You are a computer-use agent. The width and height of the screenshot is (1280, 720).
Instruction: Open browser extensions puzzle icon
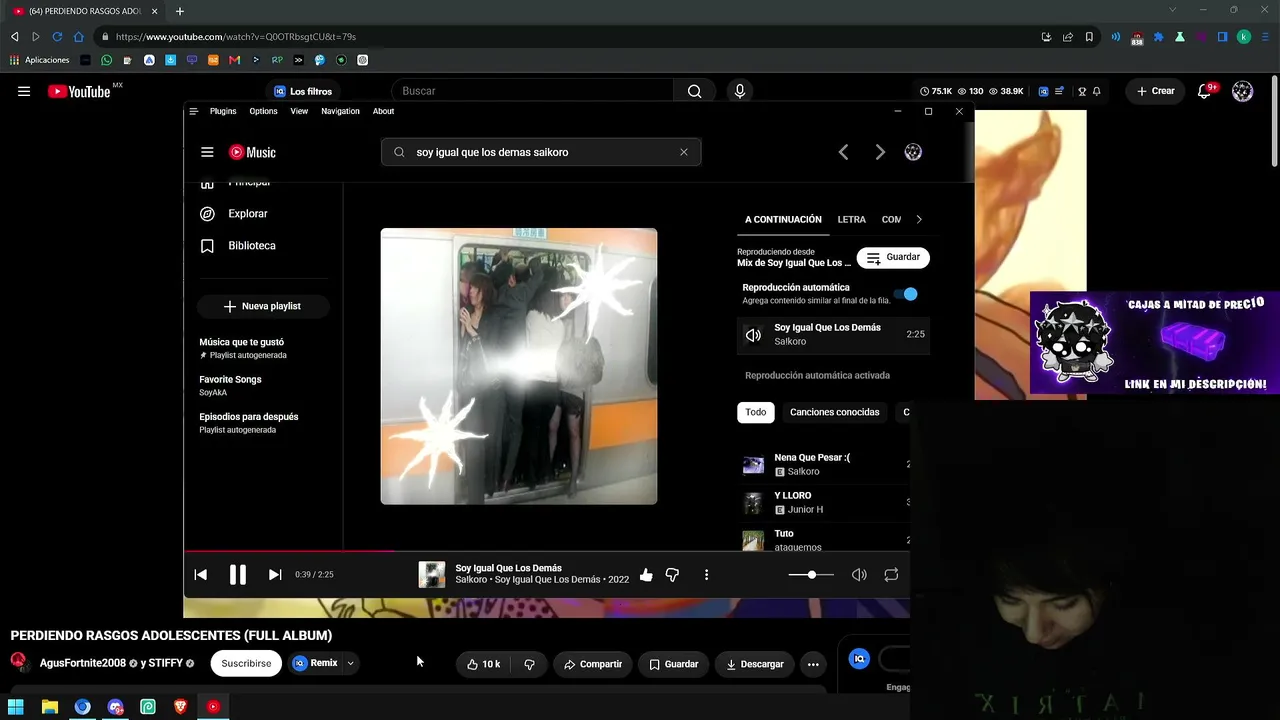point(1158,37)
